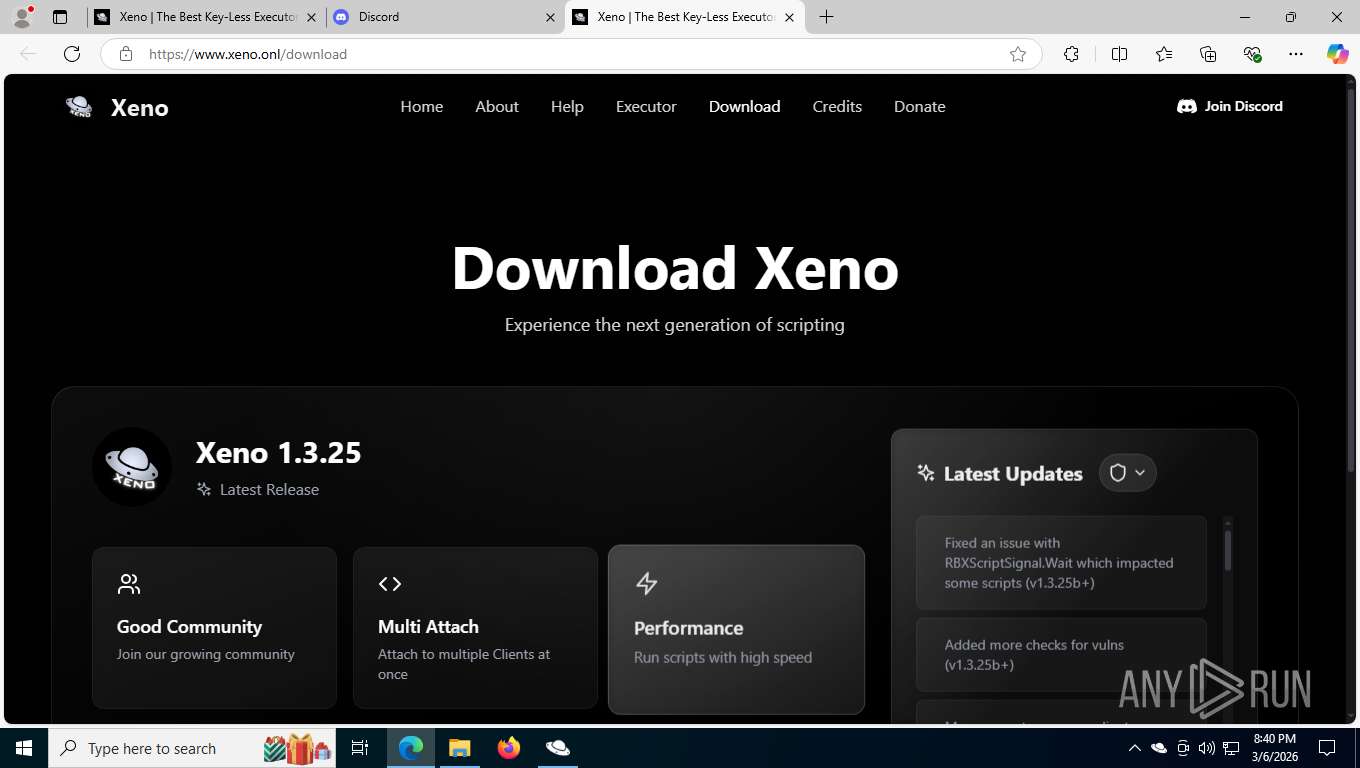Refresh the page

pyautogui.click(x=72, y=54)
